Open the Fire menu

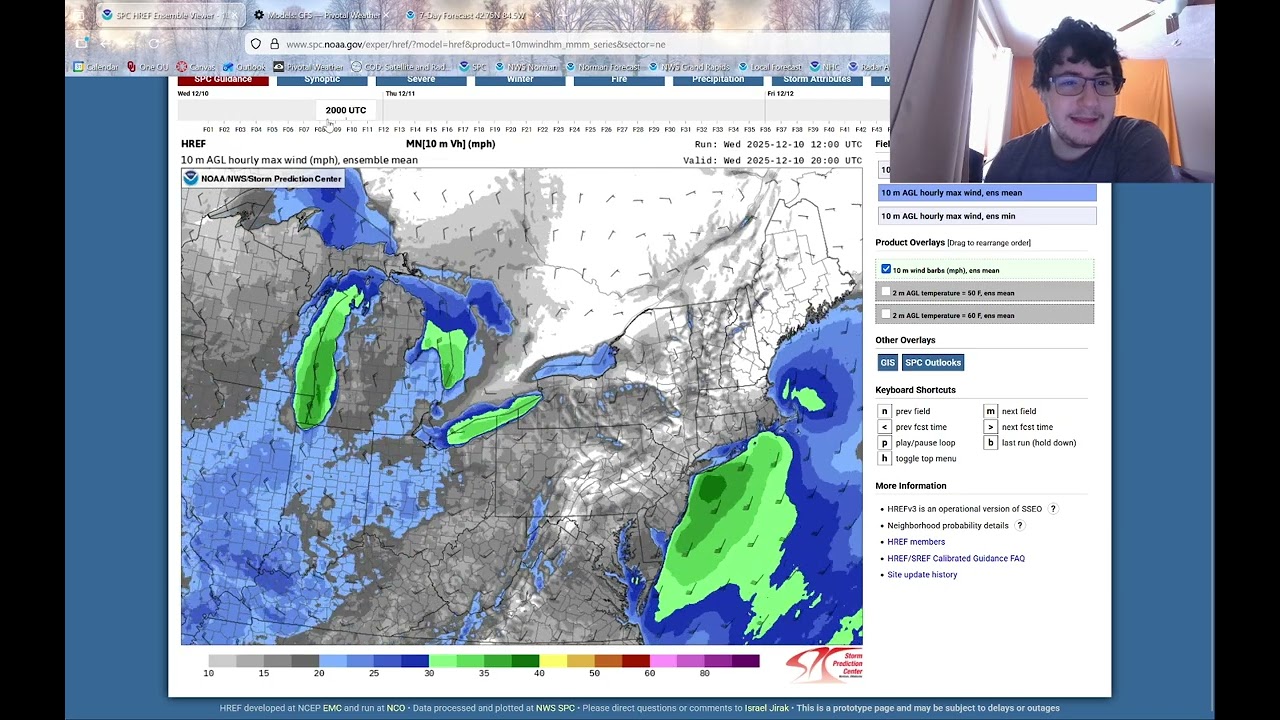point(619,80)
